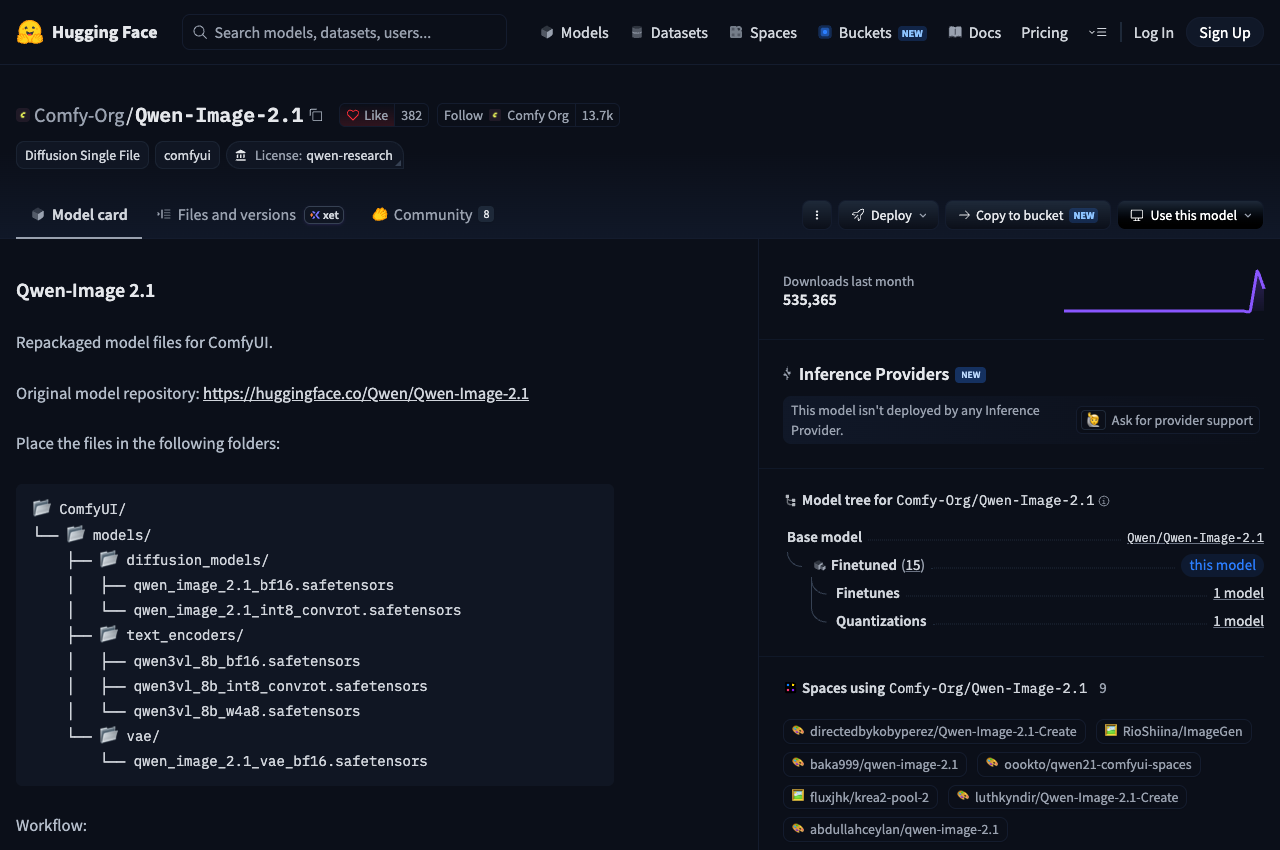
Task: Open directedbykobyperez/Qwen-Image-2.1-Create space
Action: click(934, 731)
